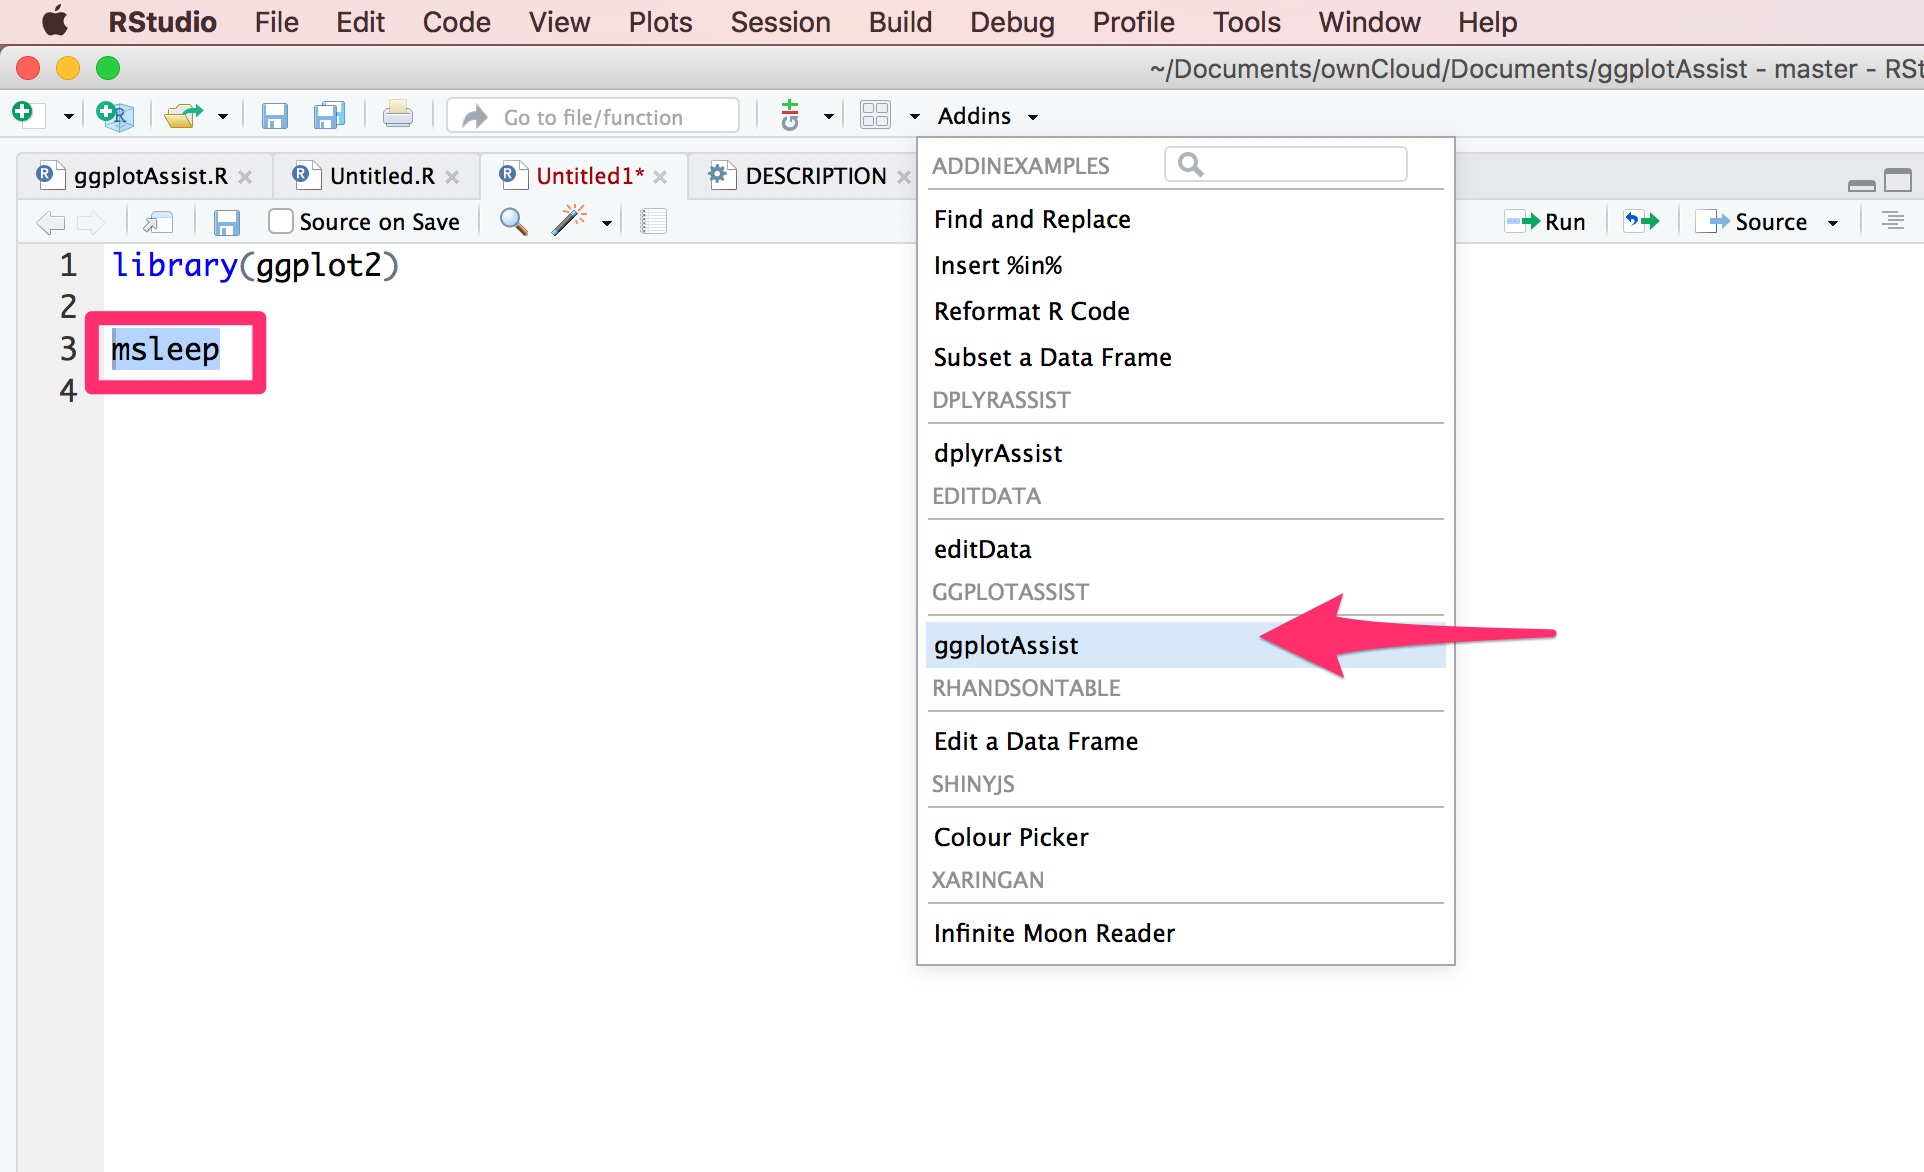Image resolution: width=1924 pixels, height=1172 pixels.
Task: Click the Save toolbar icon
Action: pos(273,114)
